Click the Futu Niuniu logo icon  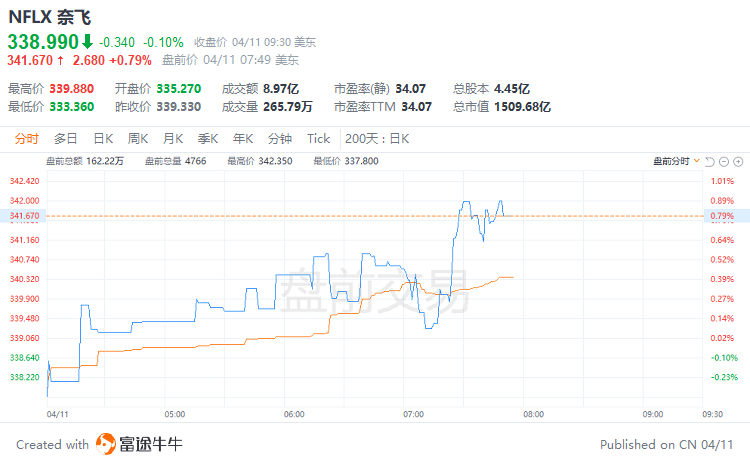(107, 444)
